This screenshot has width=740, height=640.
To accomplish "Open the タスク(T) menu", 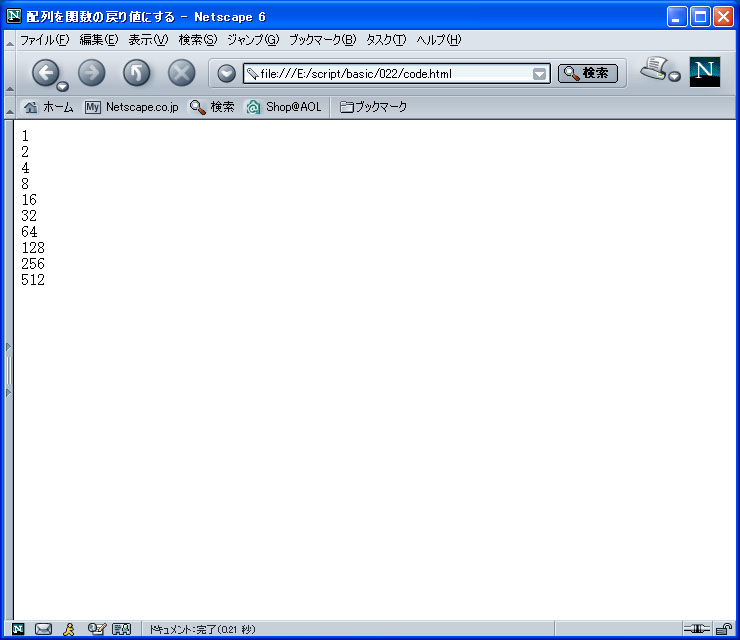I will (x=386, y=40).
